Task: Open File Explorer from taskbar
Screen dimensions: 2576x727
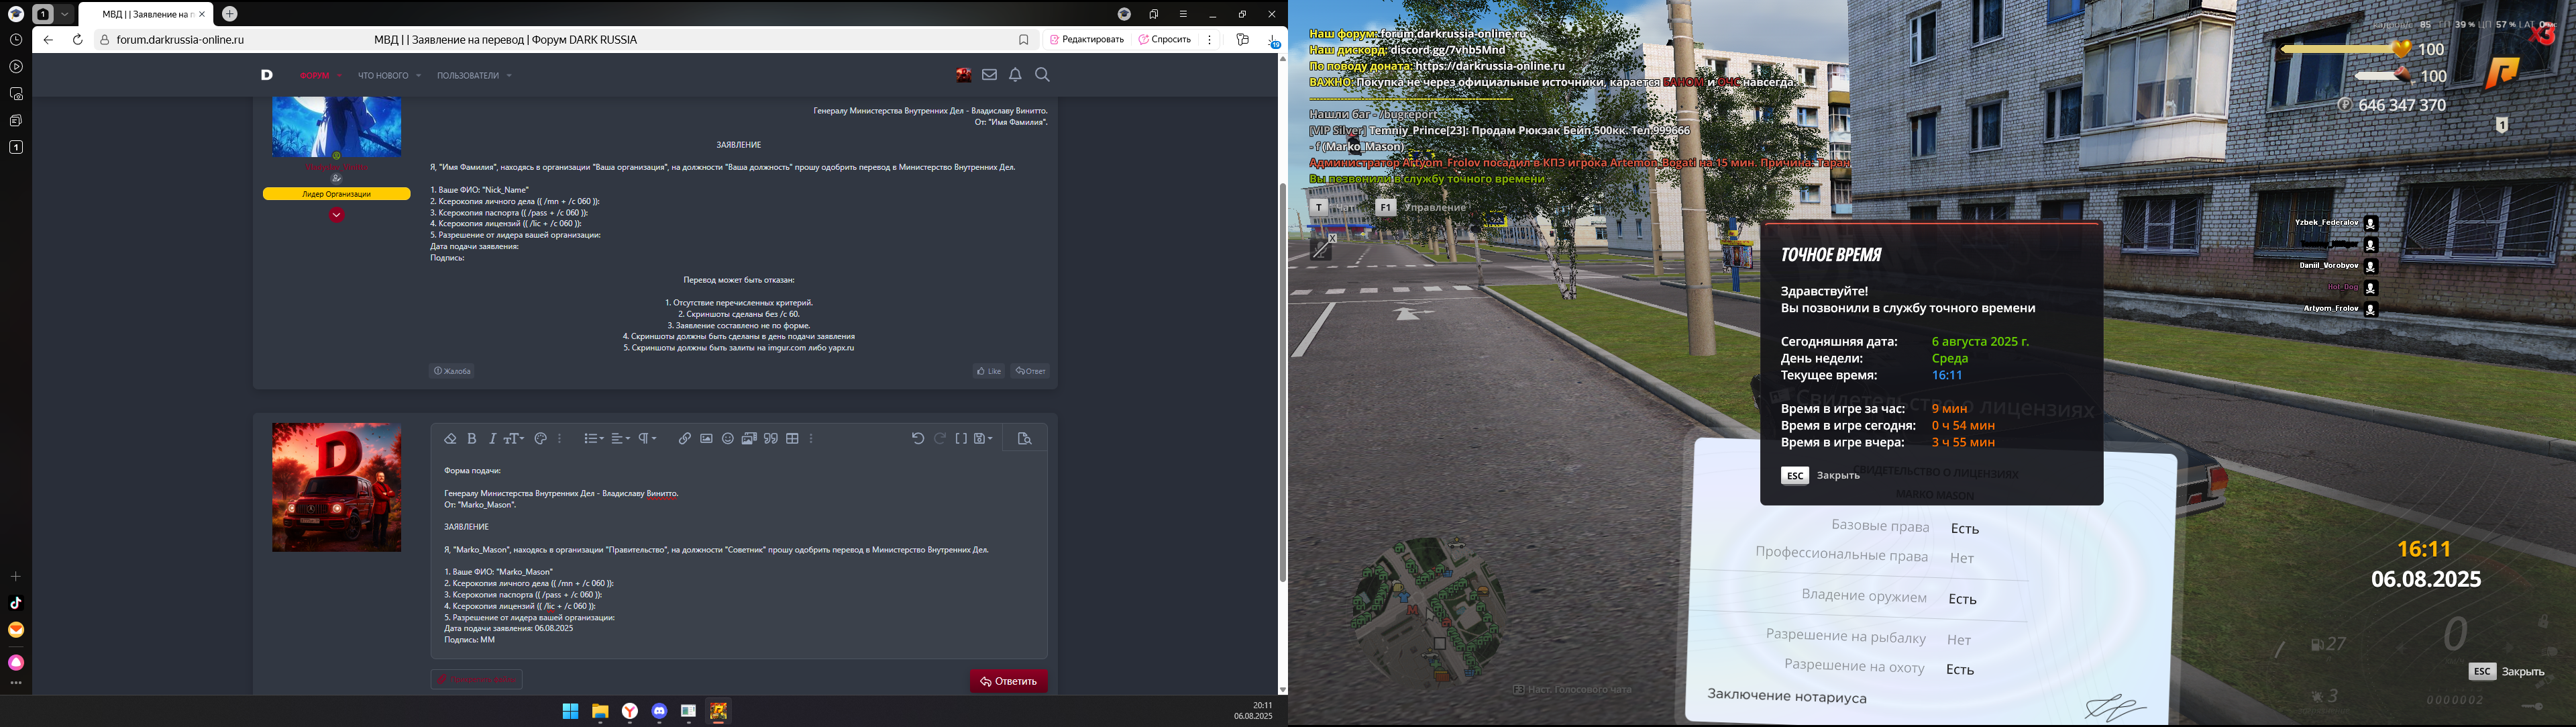Action: coord(600,712)
